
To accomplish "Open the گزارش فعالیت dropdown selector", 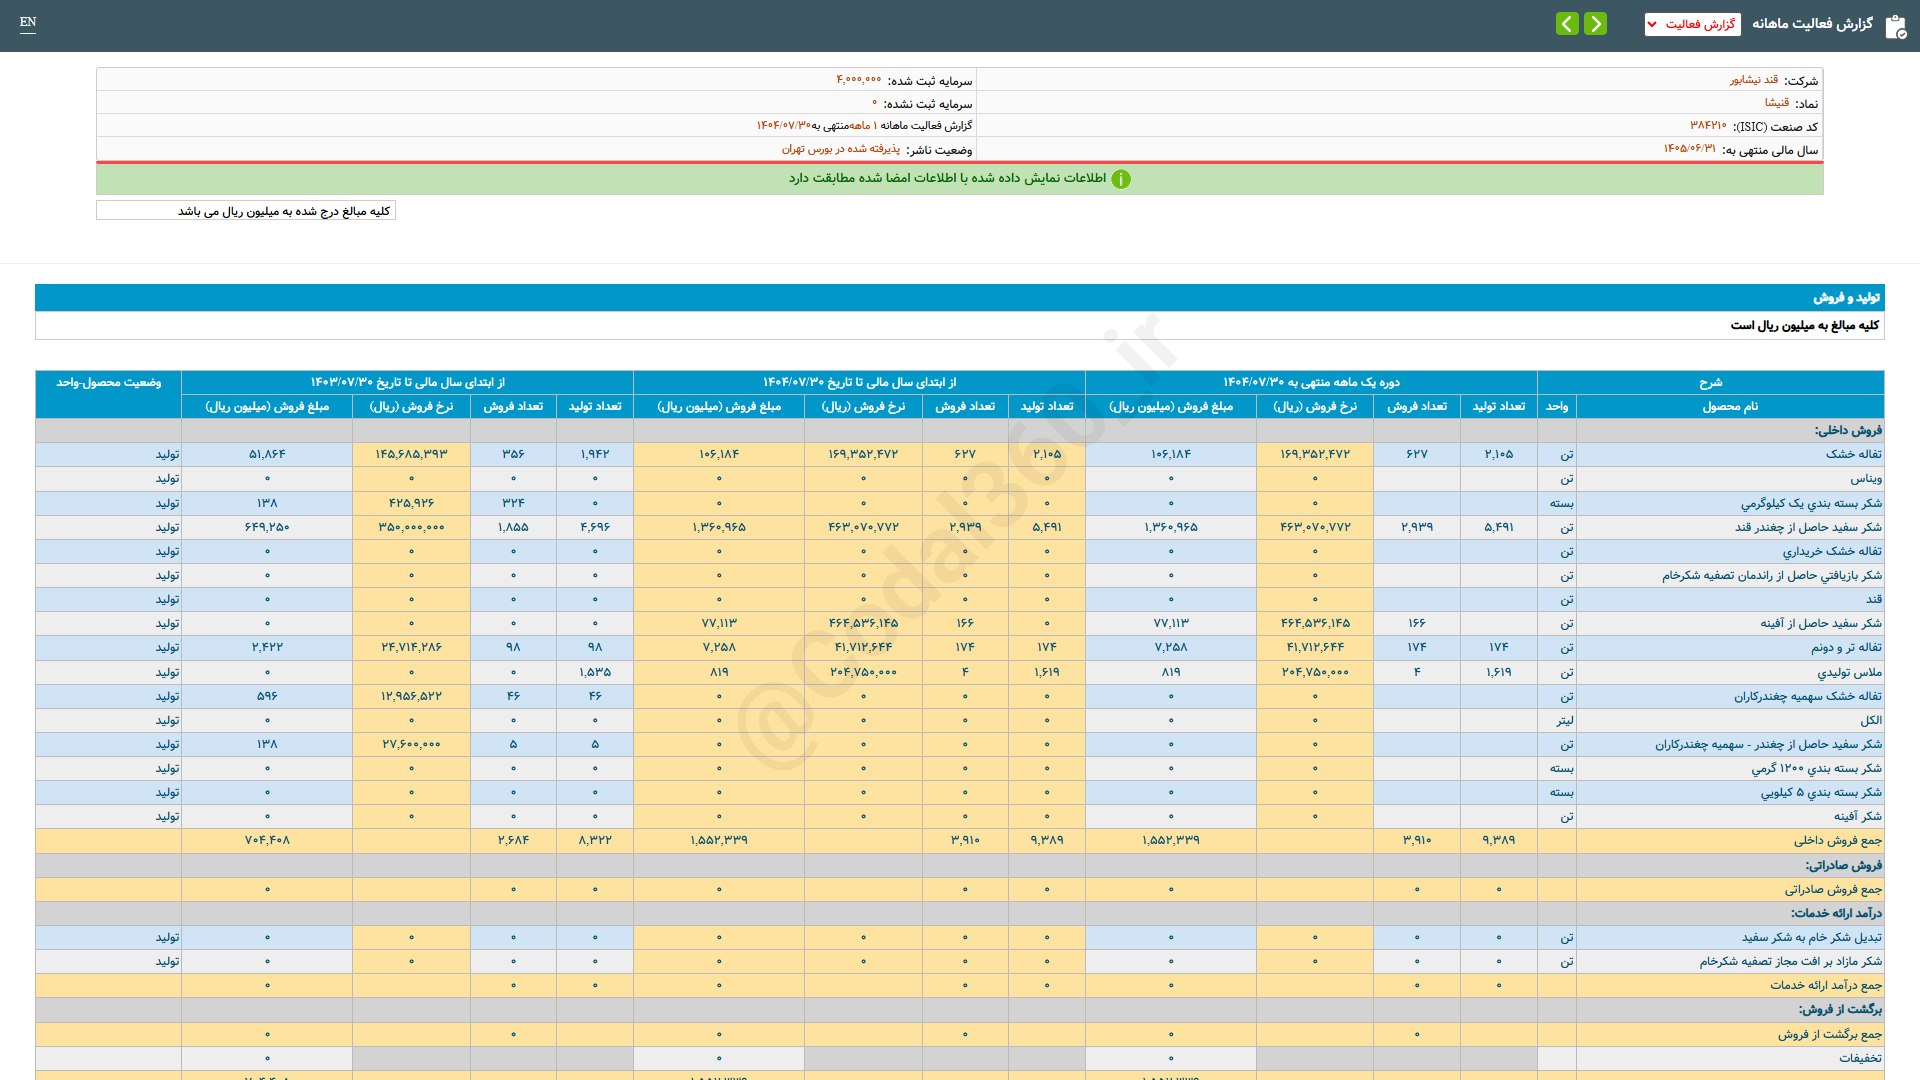I will pyautogui.click(x=1692, y=24).
